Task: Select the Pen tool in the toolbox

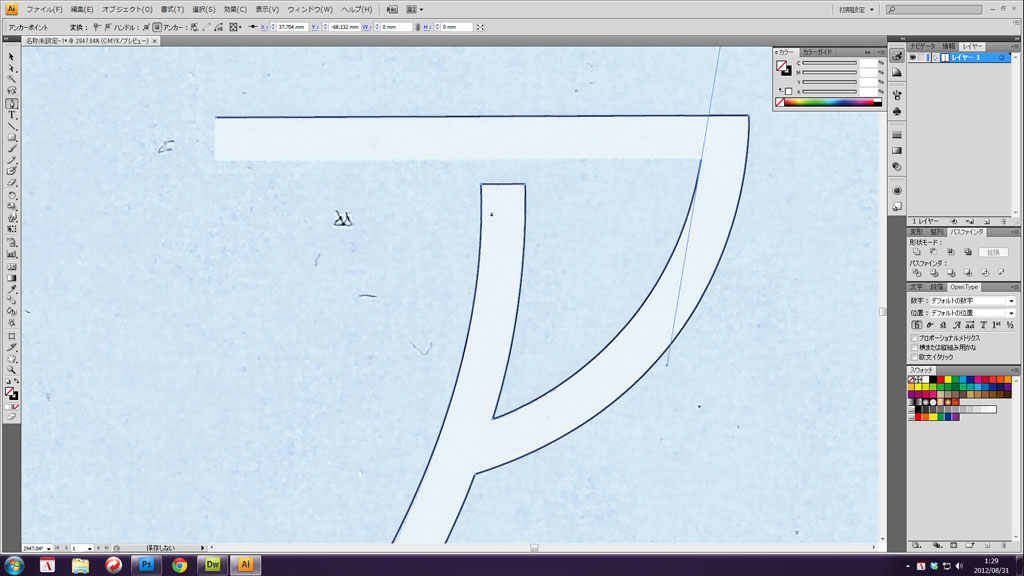Action: [x=12, y=103]
